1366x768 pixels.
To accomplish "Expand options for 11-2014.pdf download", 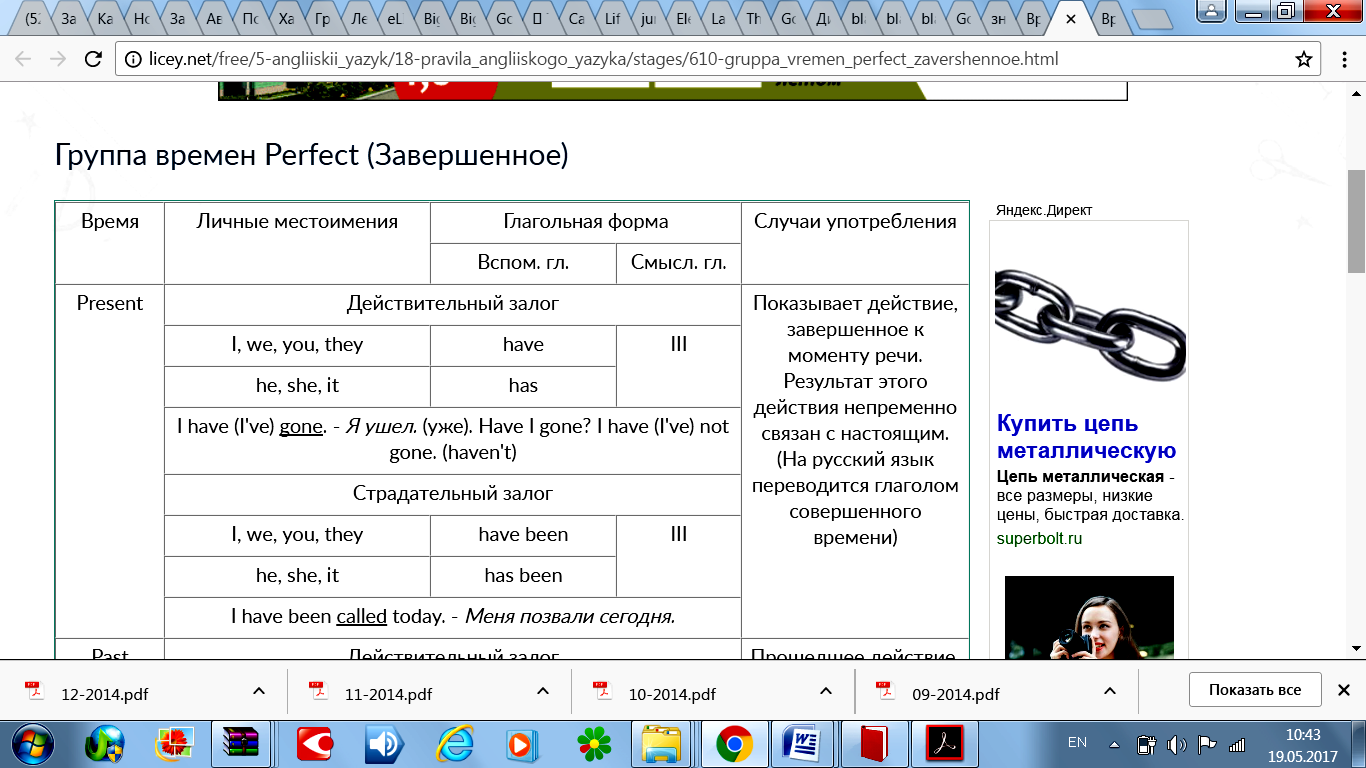I will tap(542, 691).
